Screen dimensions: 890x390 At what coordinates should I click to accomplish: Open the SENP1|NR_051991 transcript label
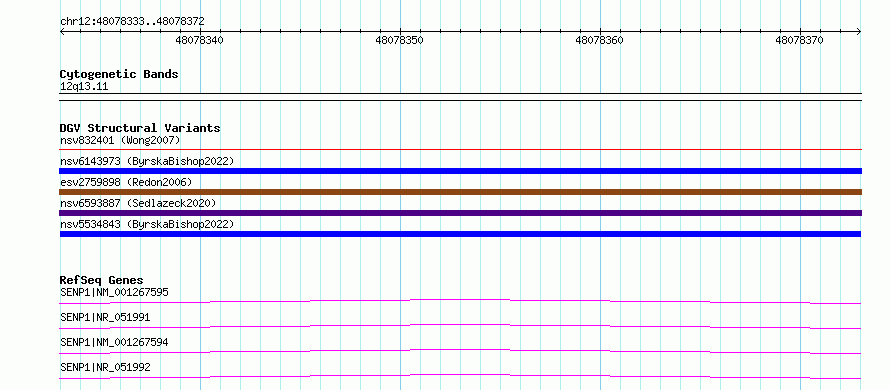click(105, 317)
